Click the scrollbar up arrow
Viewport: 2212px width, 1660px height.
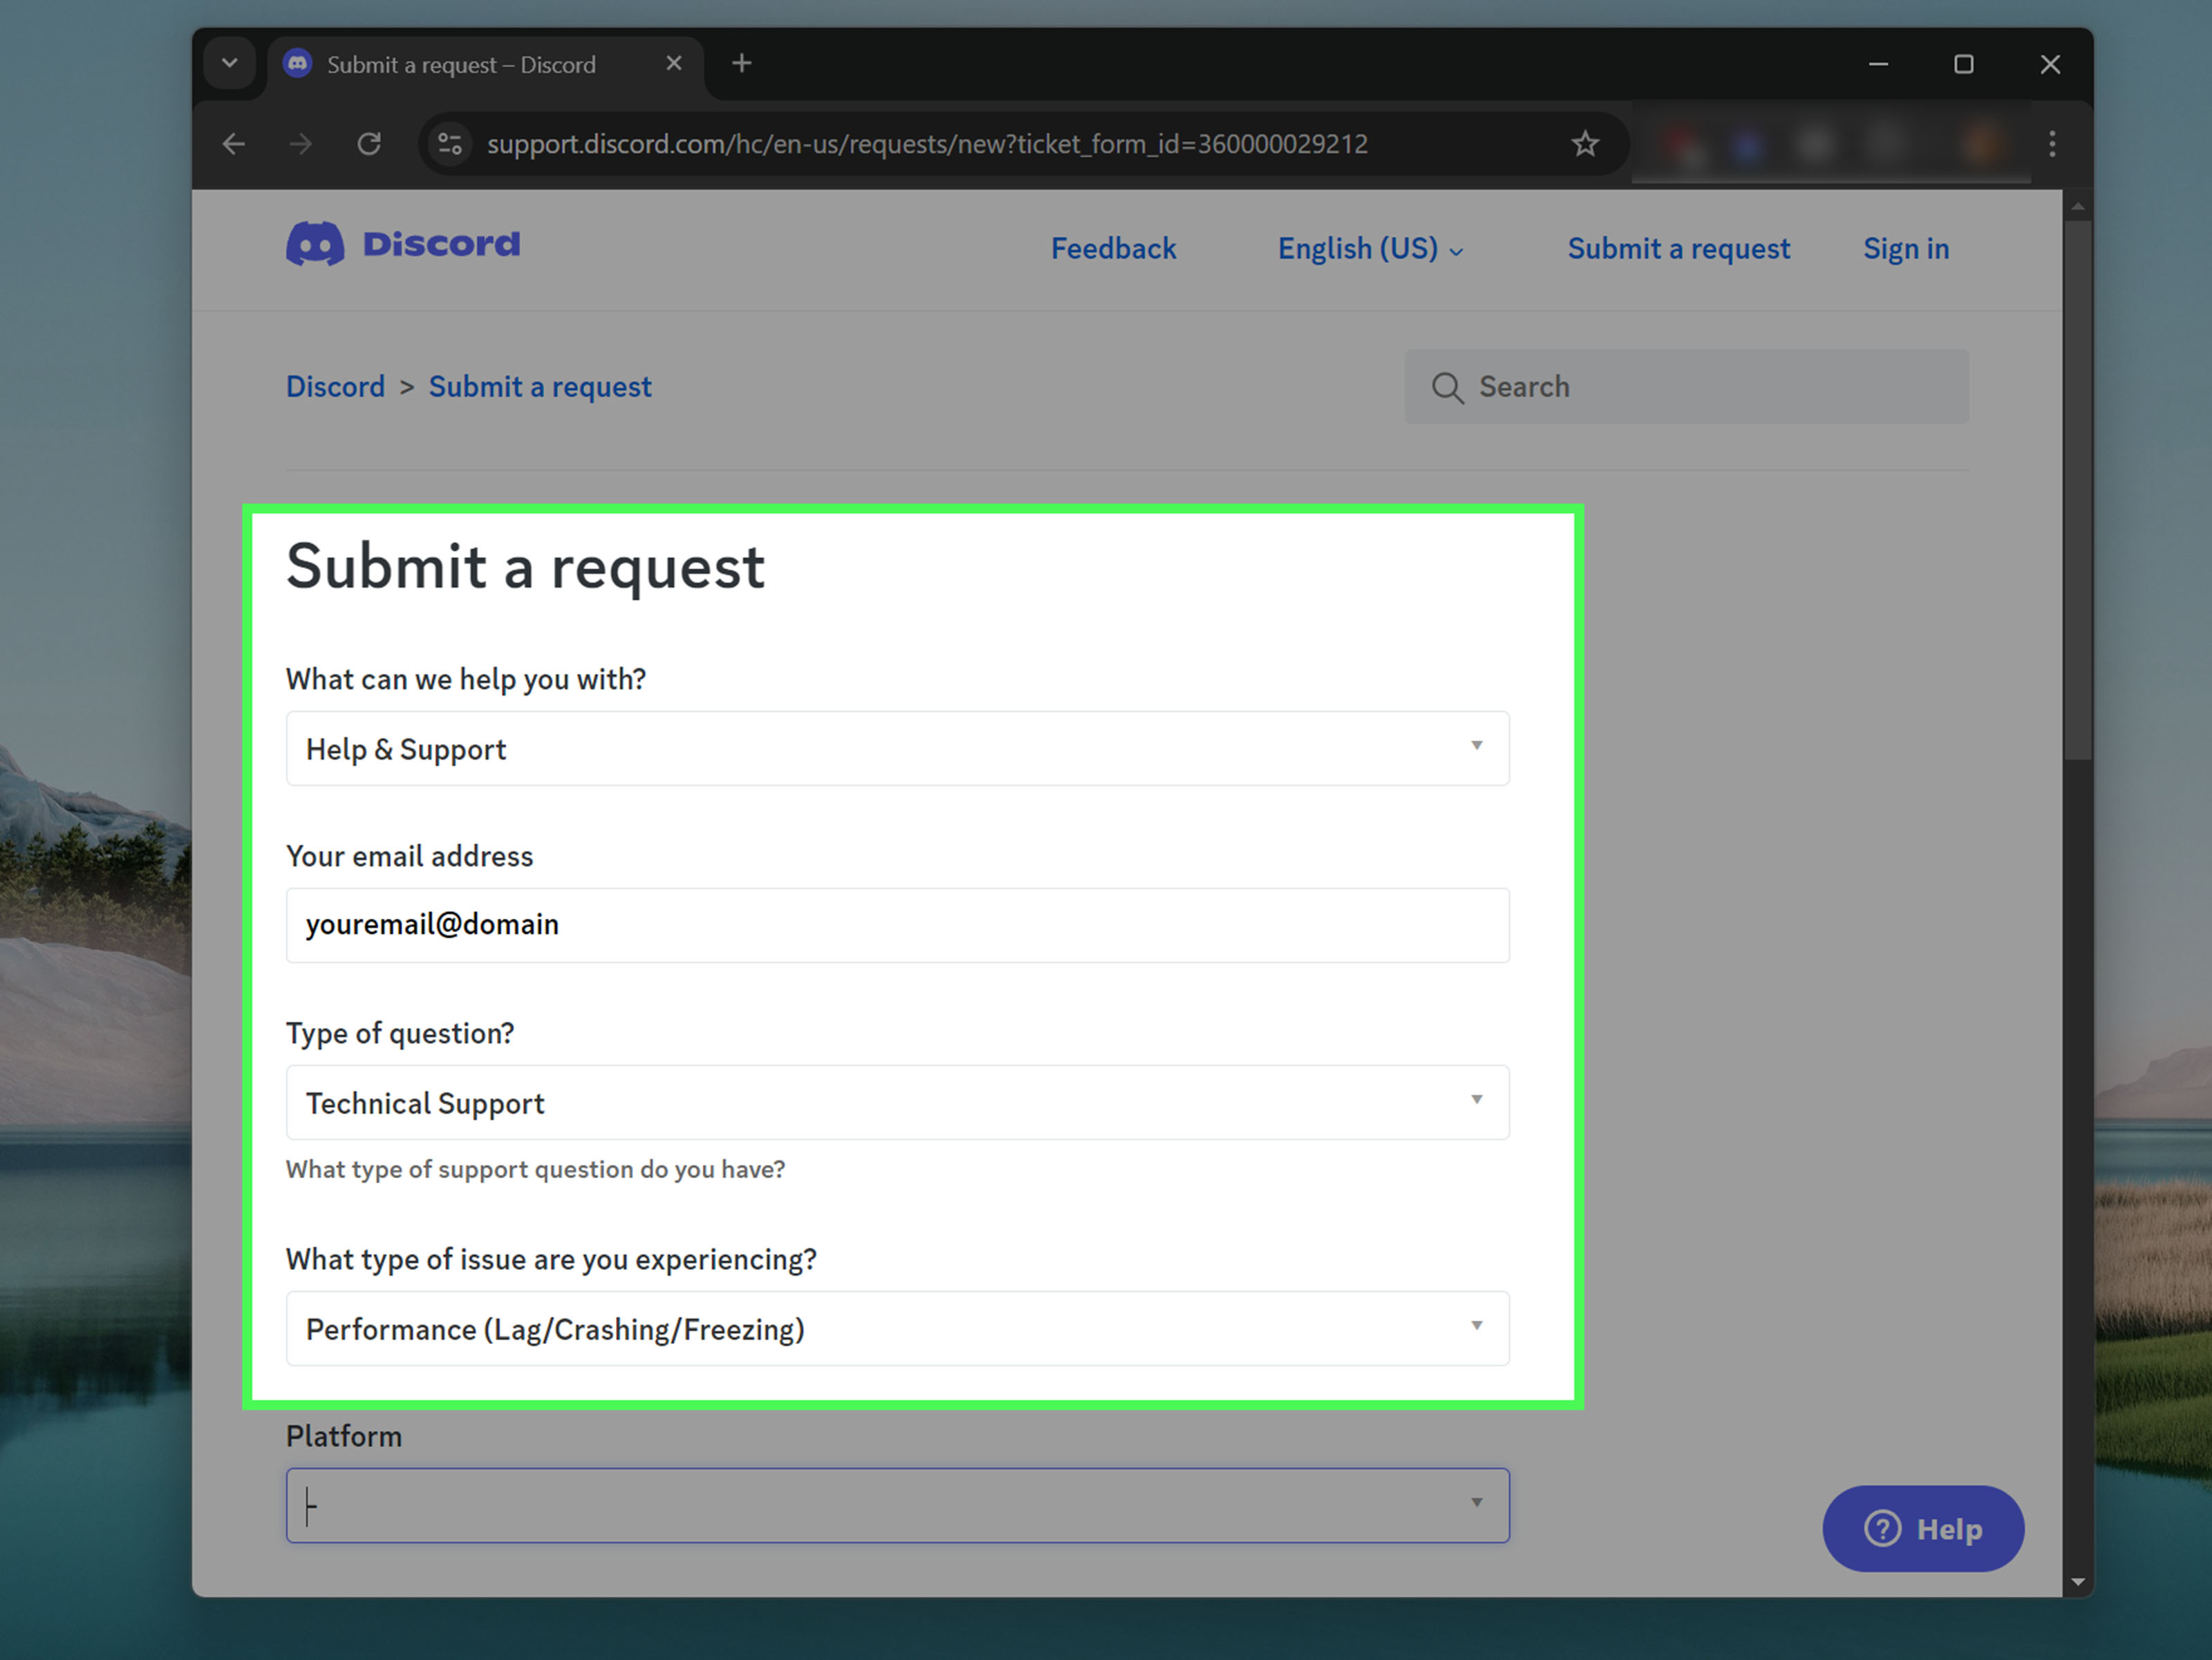[x=2077, y=206]
